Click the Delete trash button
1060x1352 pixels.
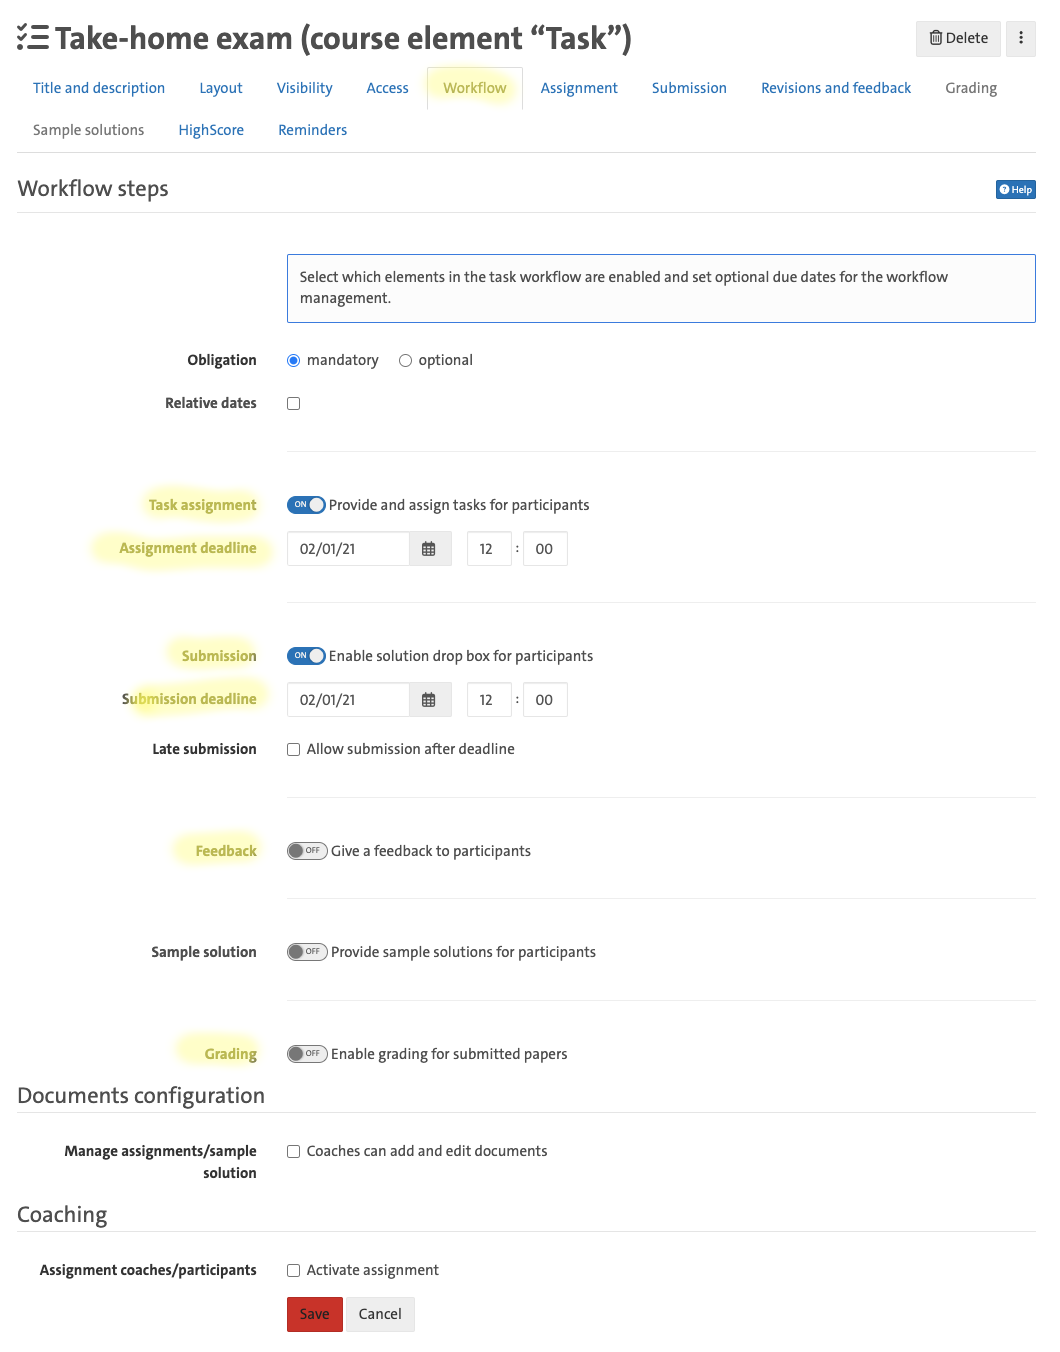pos(958,38)
